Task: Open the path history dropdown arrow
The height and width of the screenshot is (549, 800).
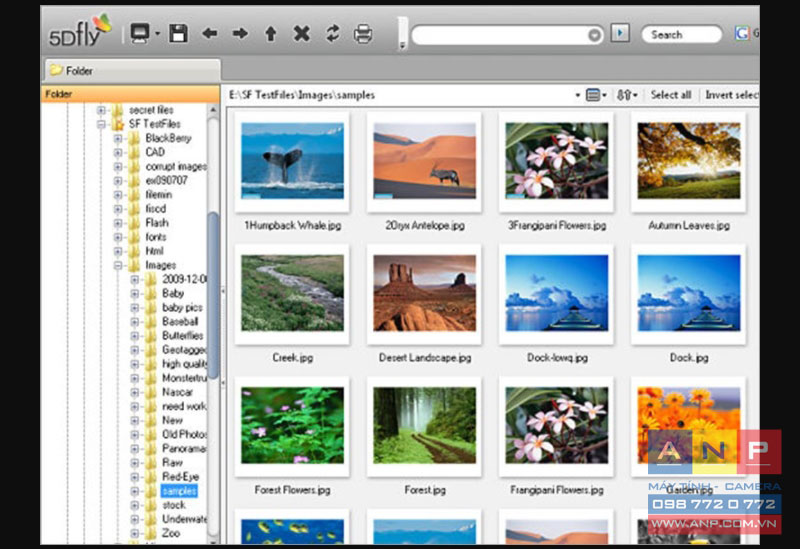Action: [578, 95]
